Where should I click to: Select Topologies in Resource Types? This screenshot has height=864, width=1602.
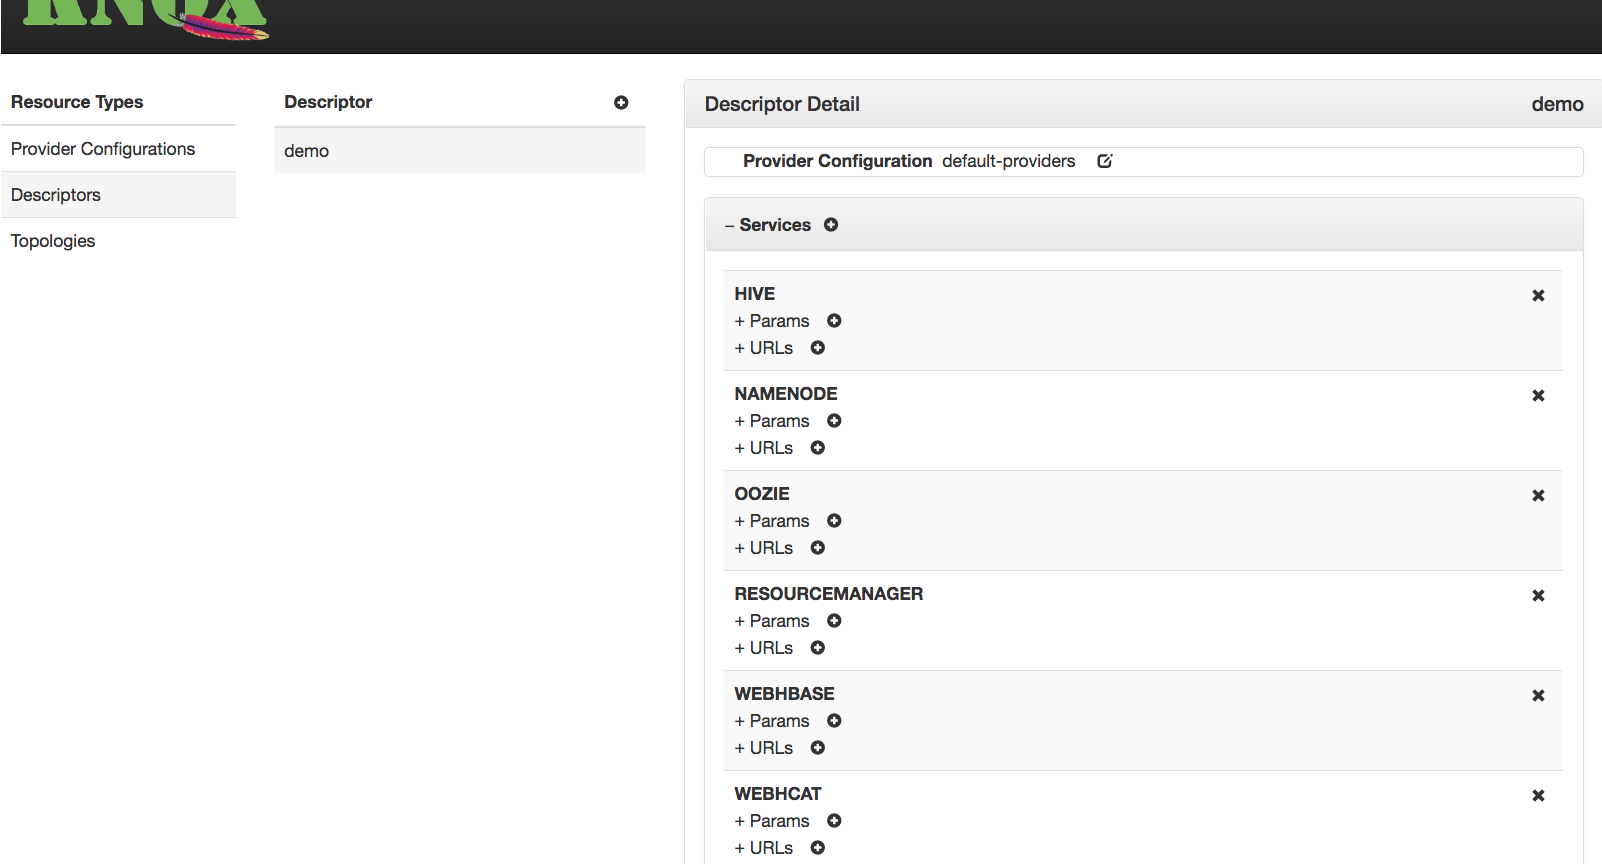[53, 241]
